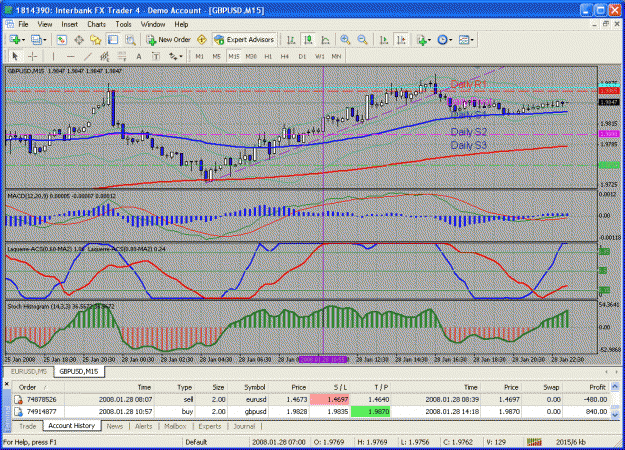The width and height of the screenshot is (625, 450).
Task: Switch timeframe to W1
Action: point(320,57)
